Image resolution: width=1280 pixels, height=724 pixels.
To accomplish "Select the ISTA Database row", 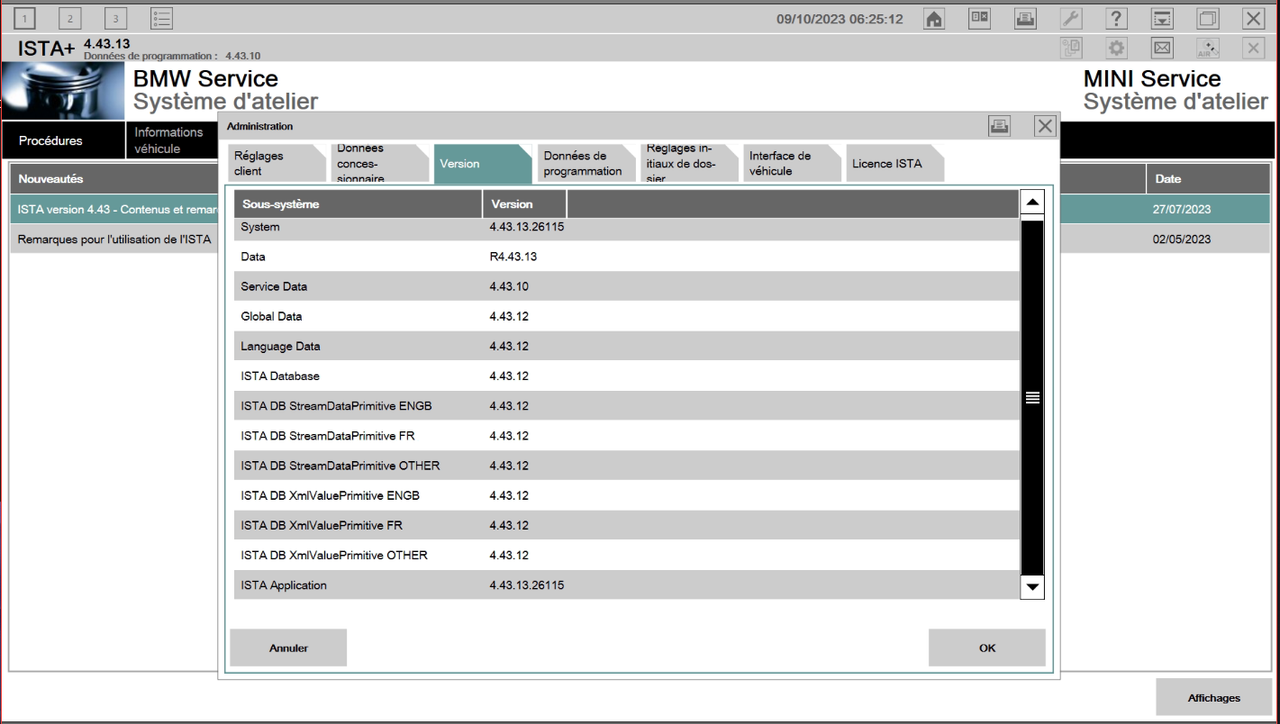I will coord(627,376).
